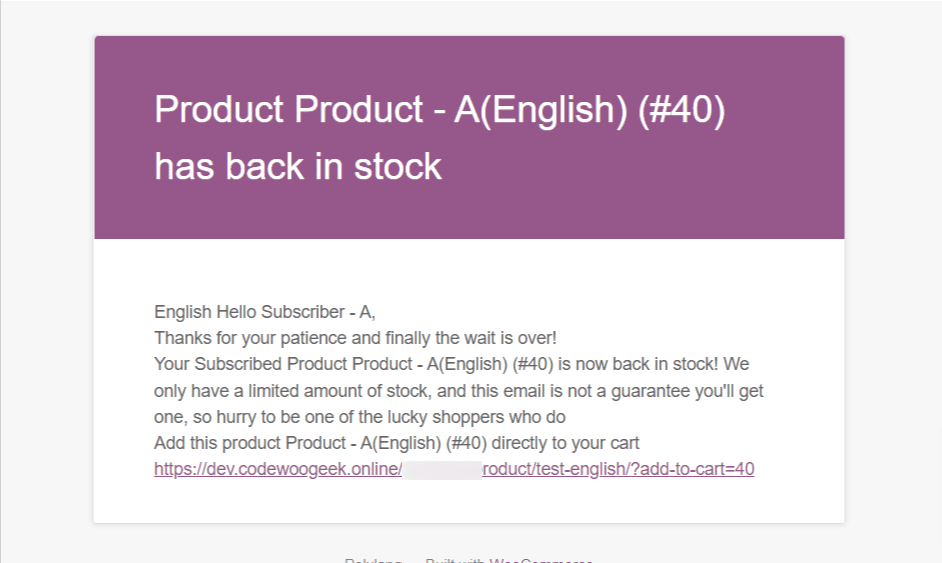The image size is (942, 563).
Task: Click the "one, so hurry to be" line
Action: tap(360, 417)
